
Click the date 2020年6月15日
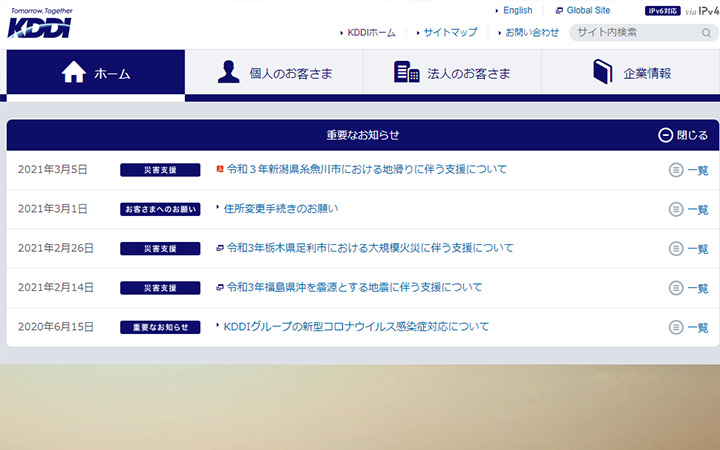click(56, 327)
